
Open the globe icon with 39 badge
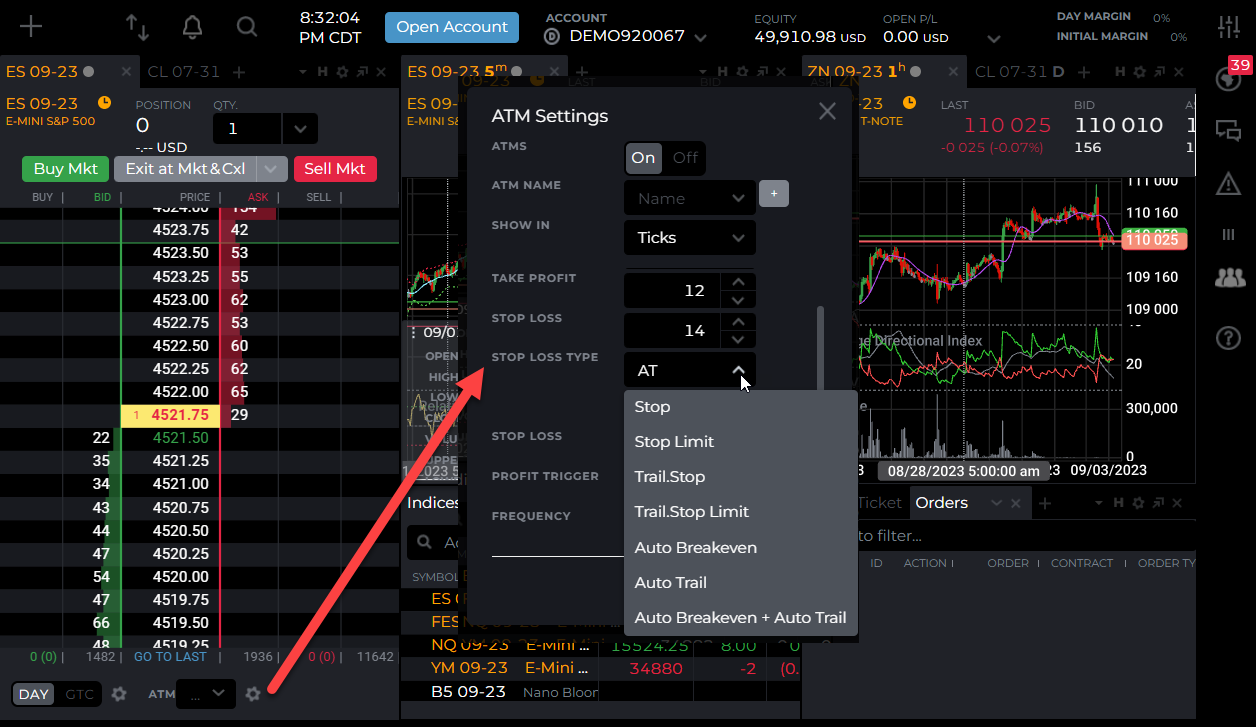coord(1227,79)
